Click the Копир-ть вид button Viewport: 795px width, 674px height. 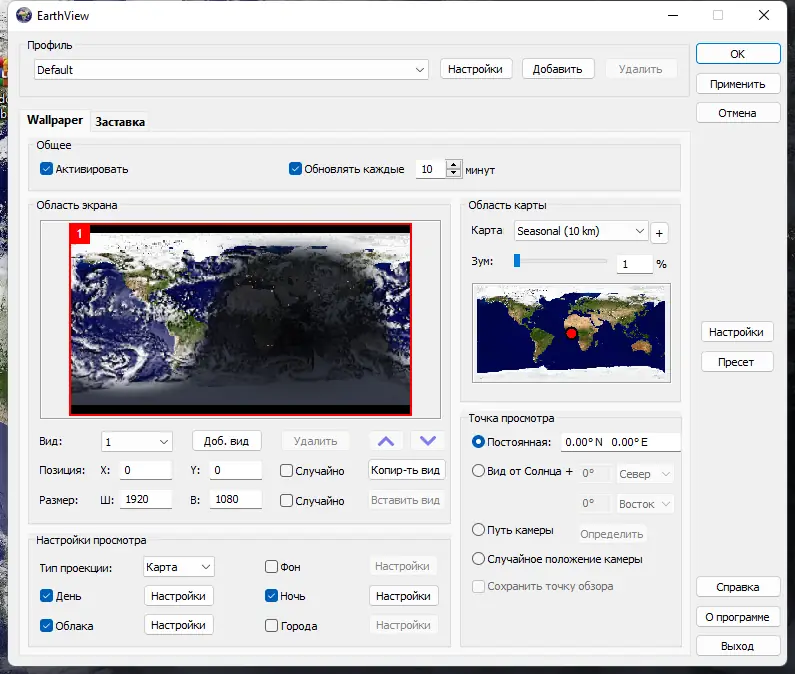406,470
